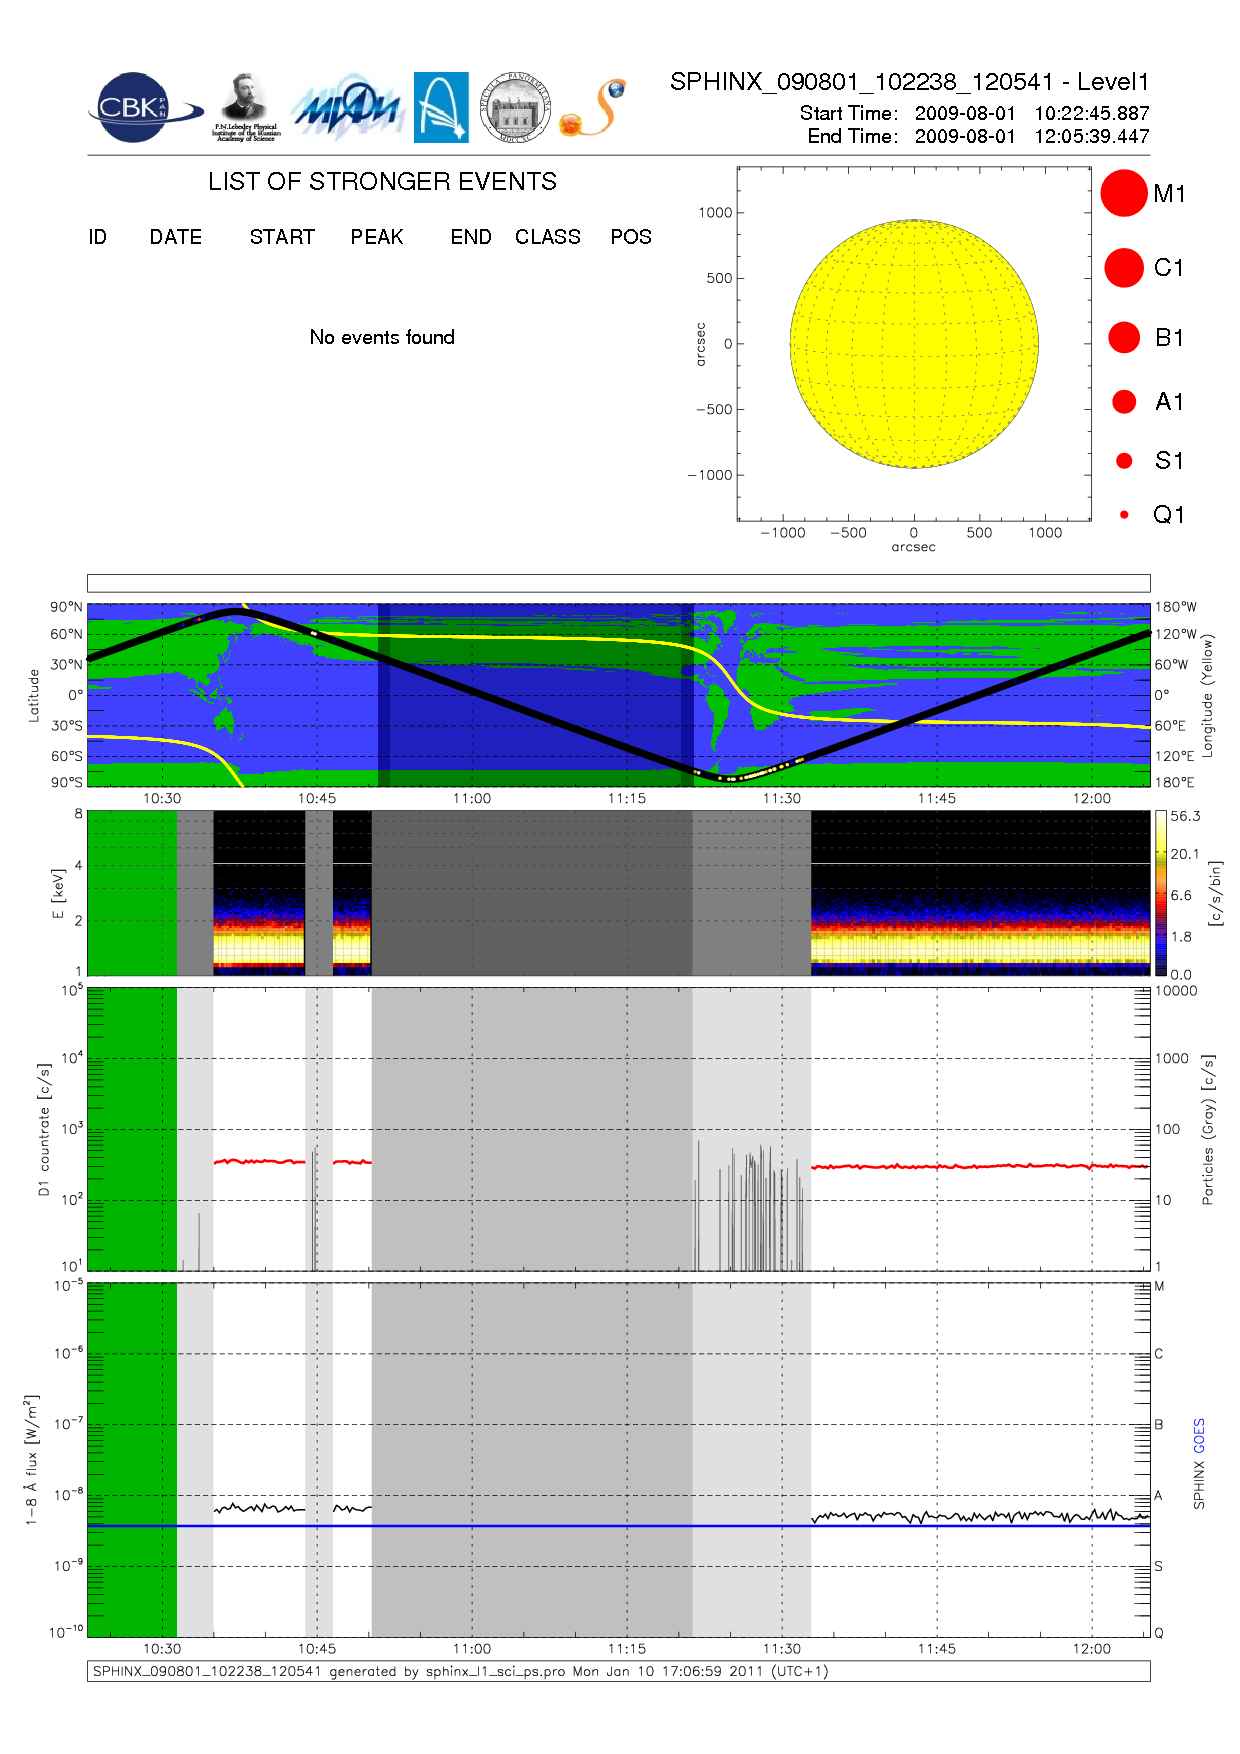Click the orange S logo with globe
The height and width of the screenshot is (1754, 1240).
pos(594,108)
